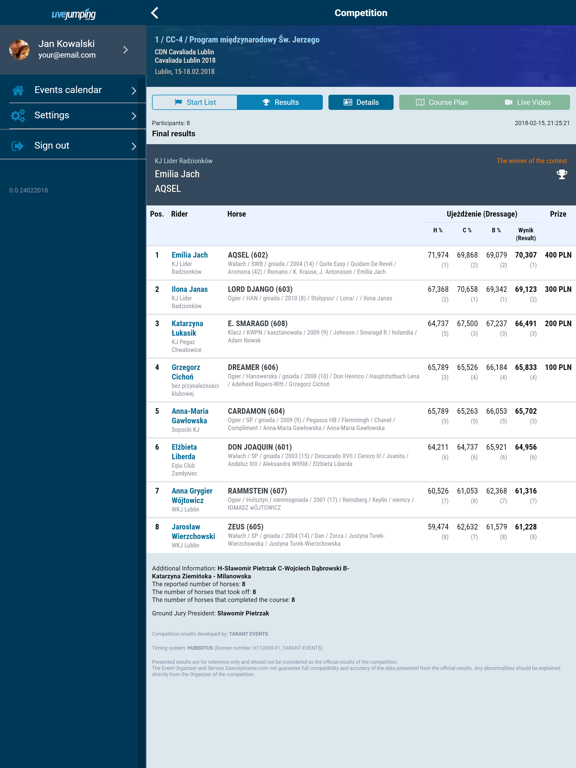Click version number 0.0.24022018
Viewport: 576px width, 768px height.
[x=28, y=190]
